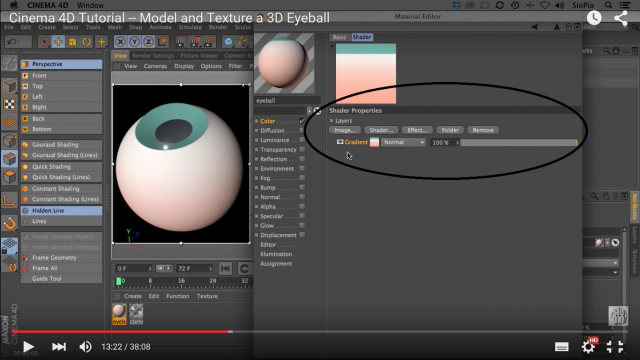Open YouTube settings gear icon
The image size is (640, 360).
point(588,347)
